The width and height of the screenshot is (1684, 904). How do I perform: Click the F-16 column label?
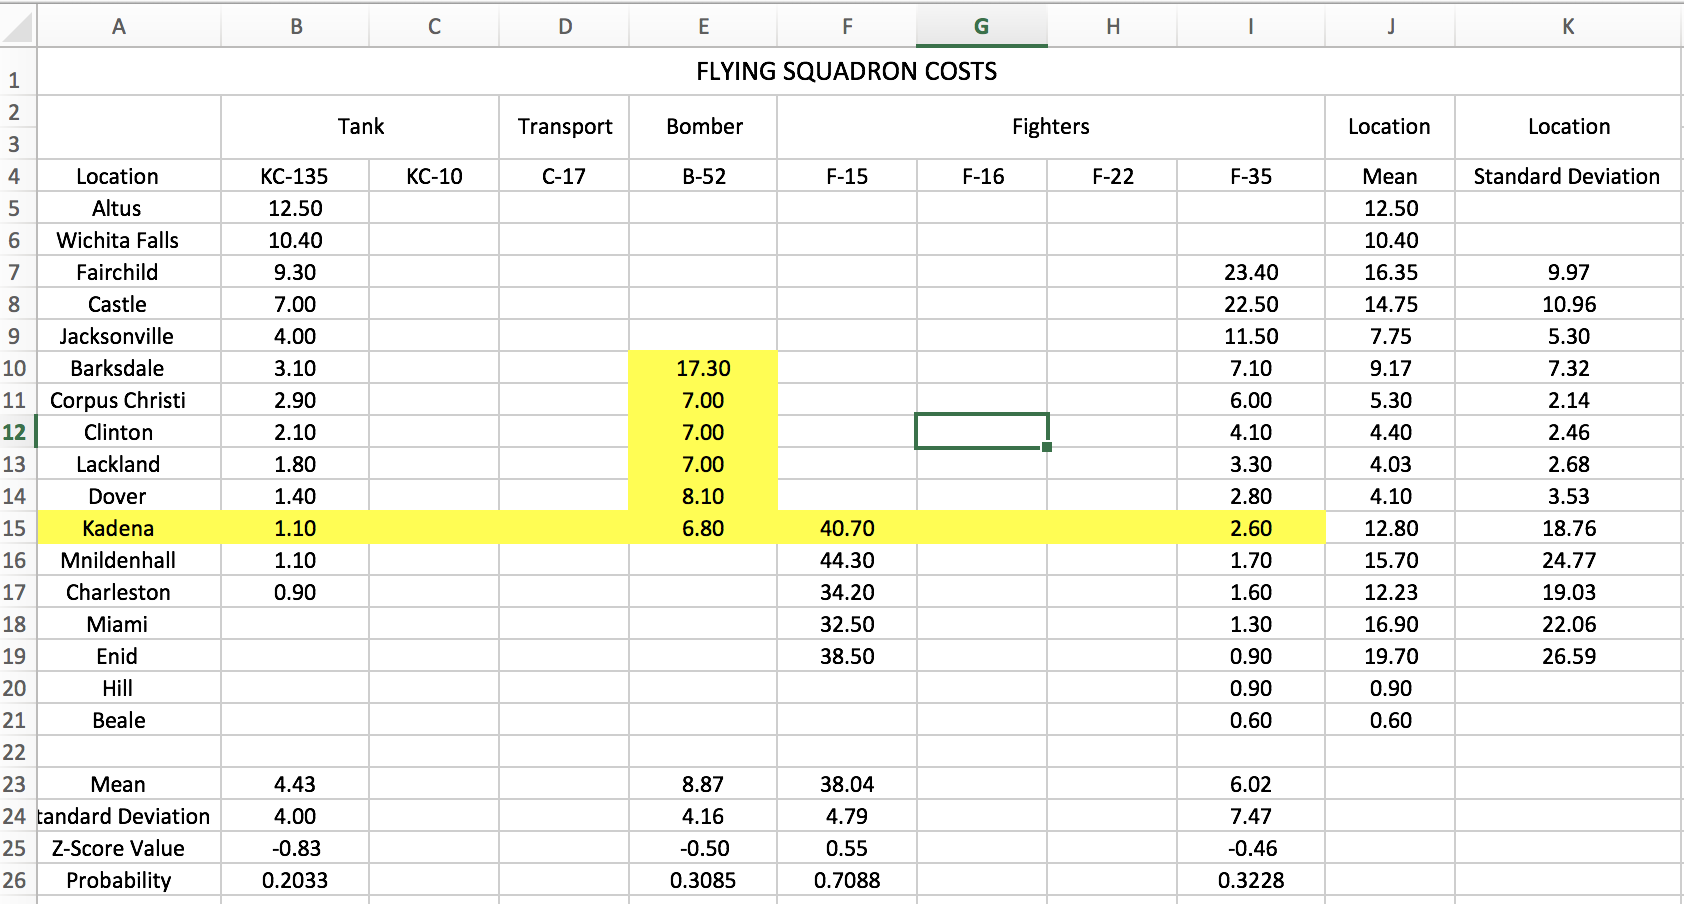coord(982,176)
